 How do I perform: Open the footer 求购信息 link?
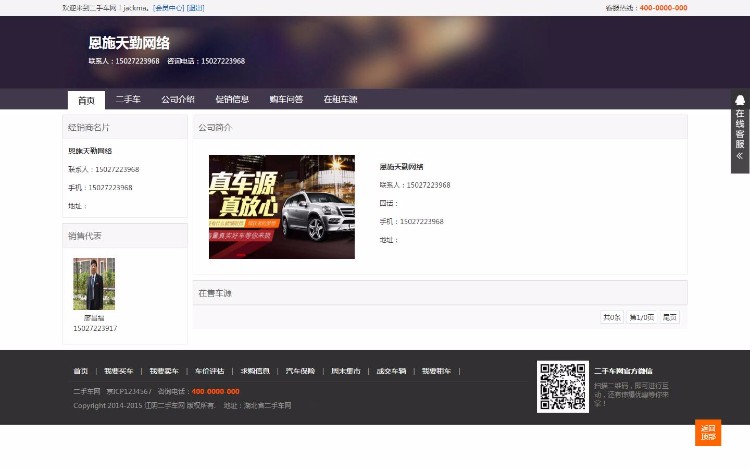(255, 371)
